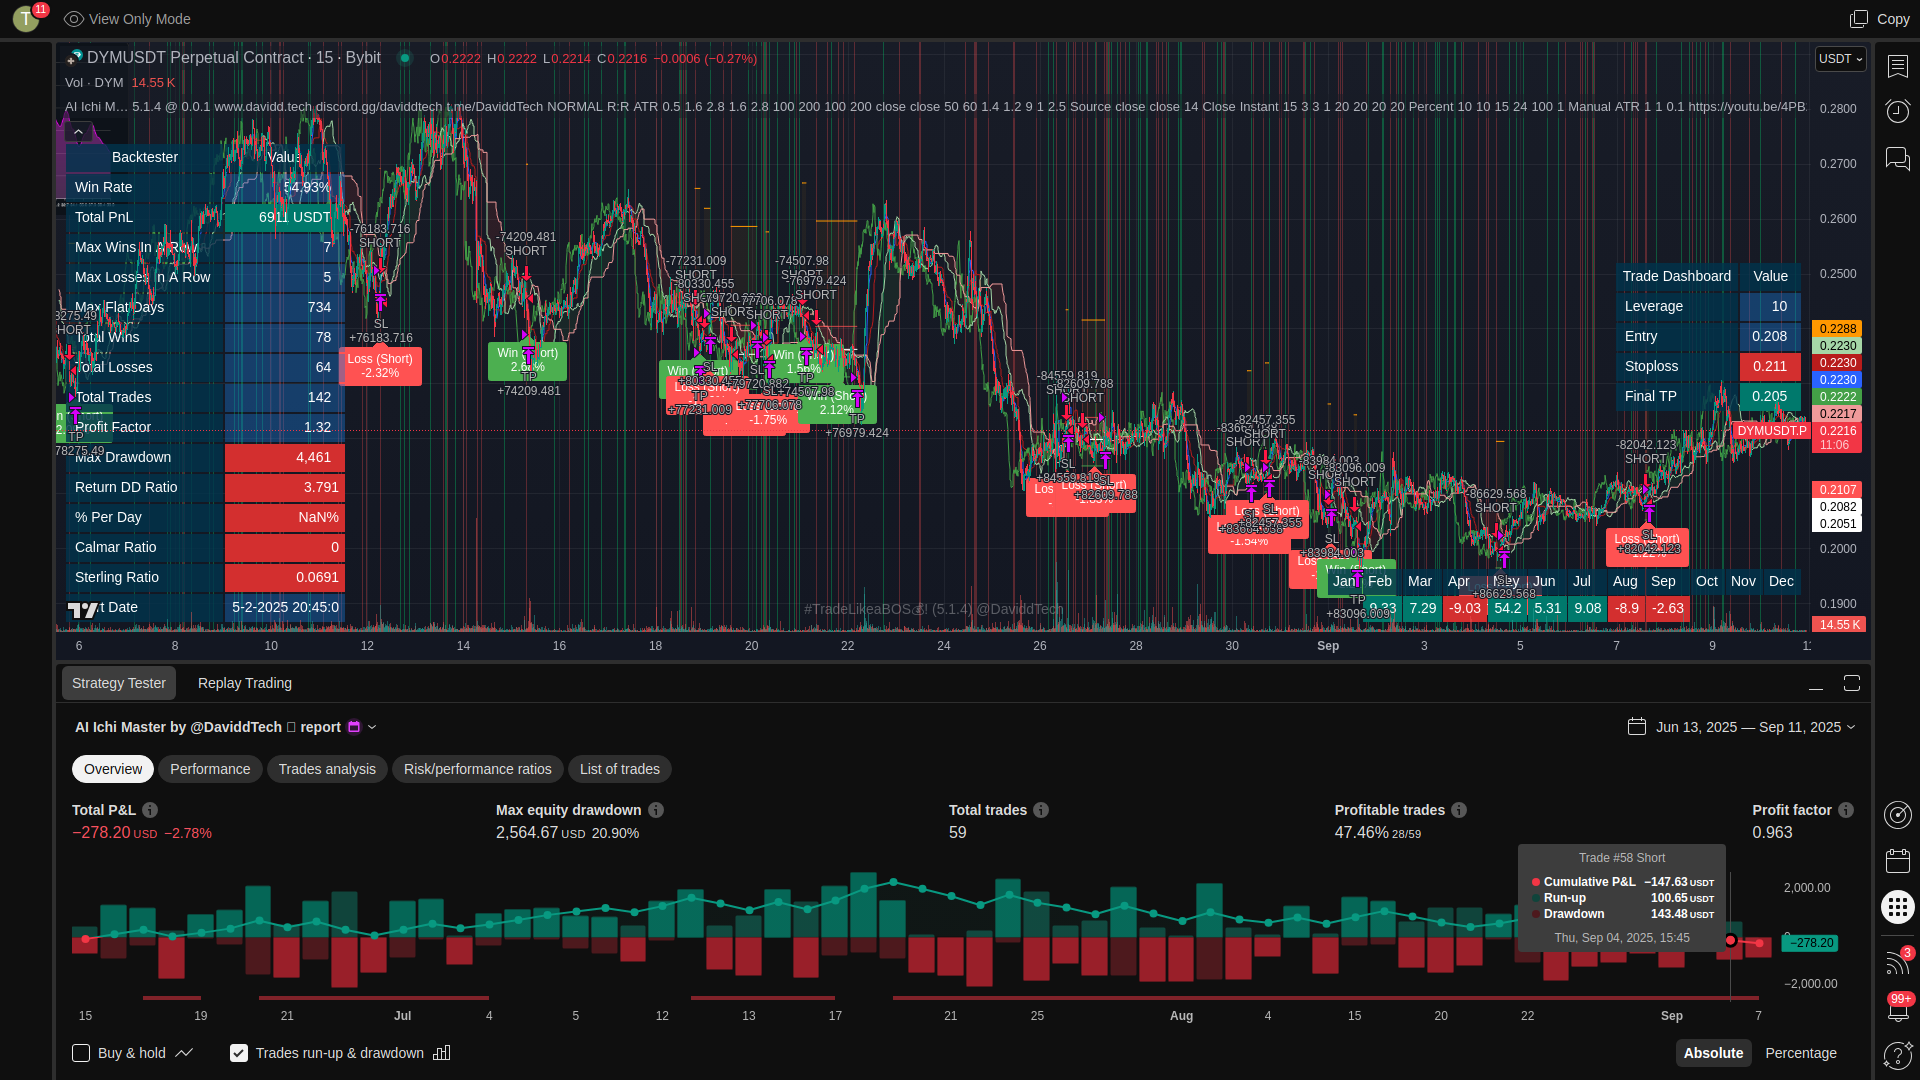The image size is (1920, 1080).
Task: Click the Vol · DYM legend
Action: [x=94, y=83]
